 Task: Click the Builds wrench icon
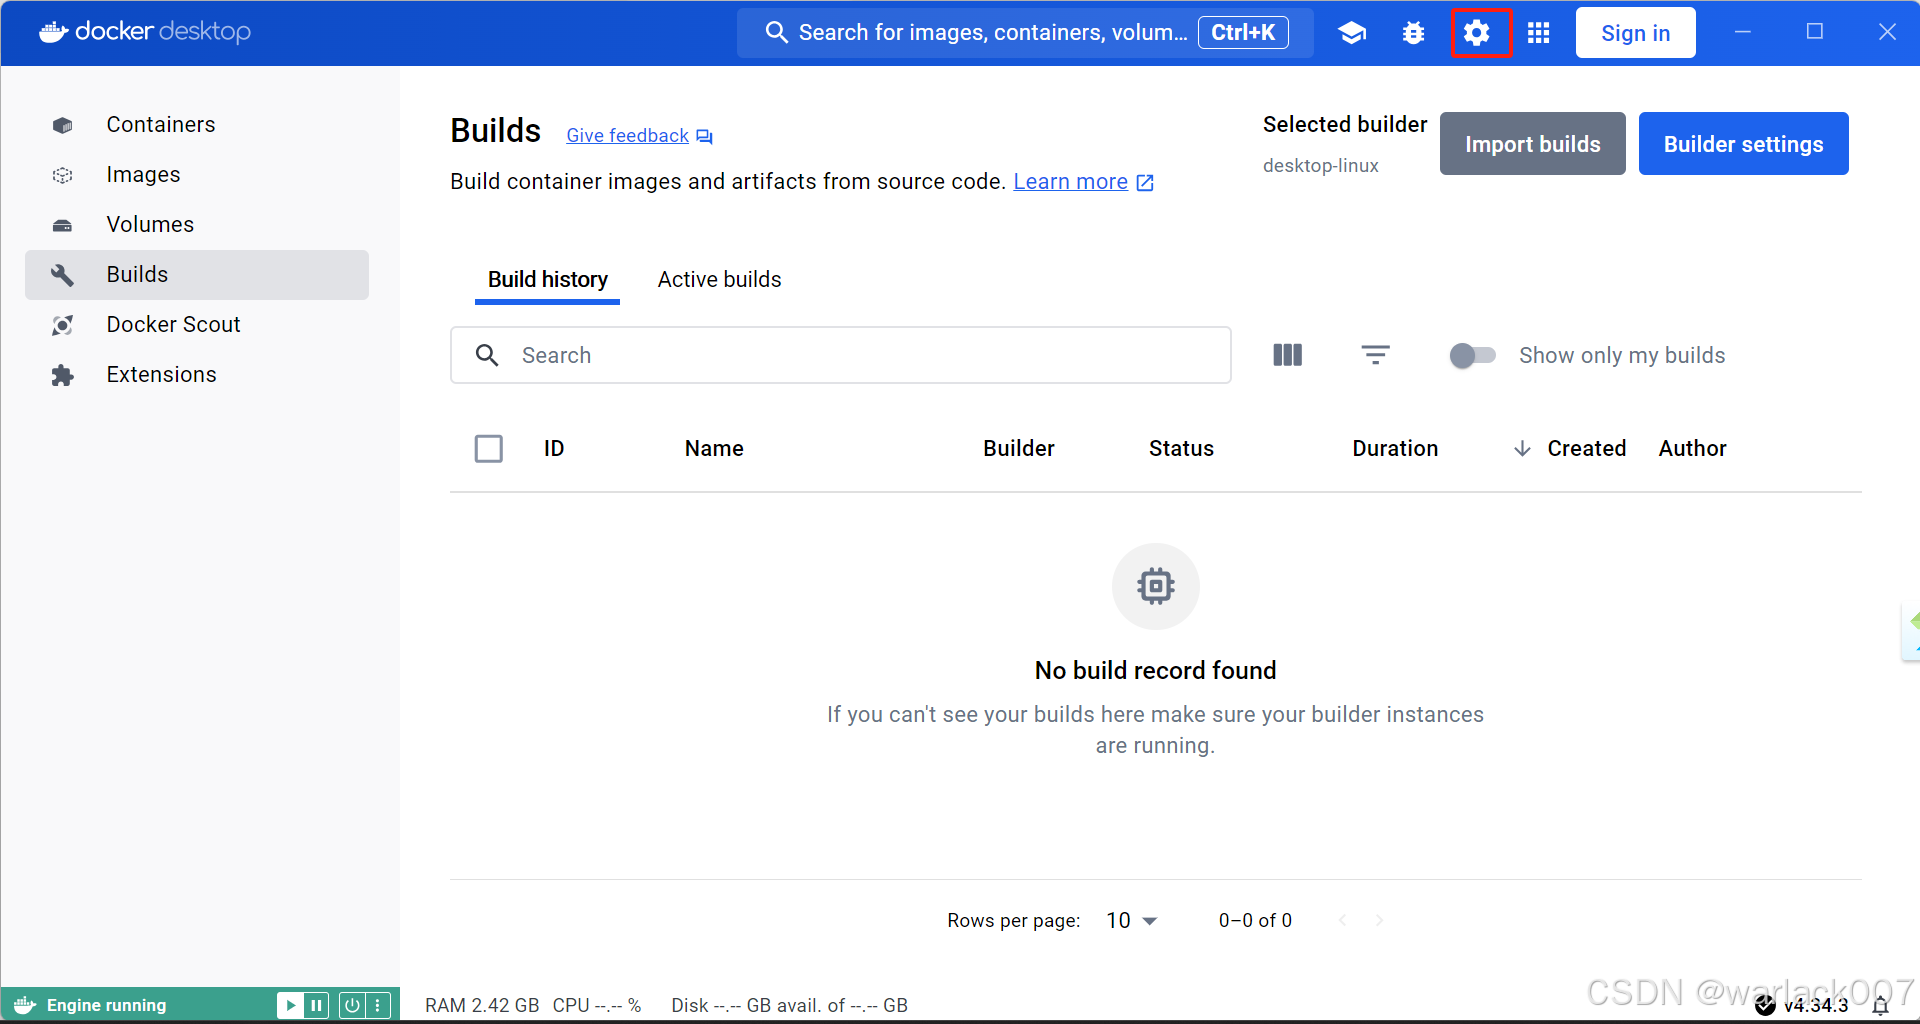pyautogui.click(x=63, y=275)
